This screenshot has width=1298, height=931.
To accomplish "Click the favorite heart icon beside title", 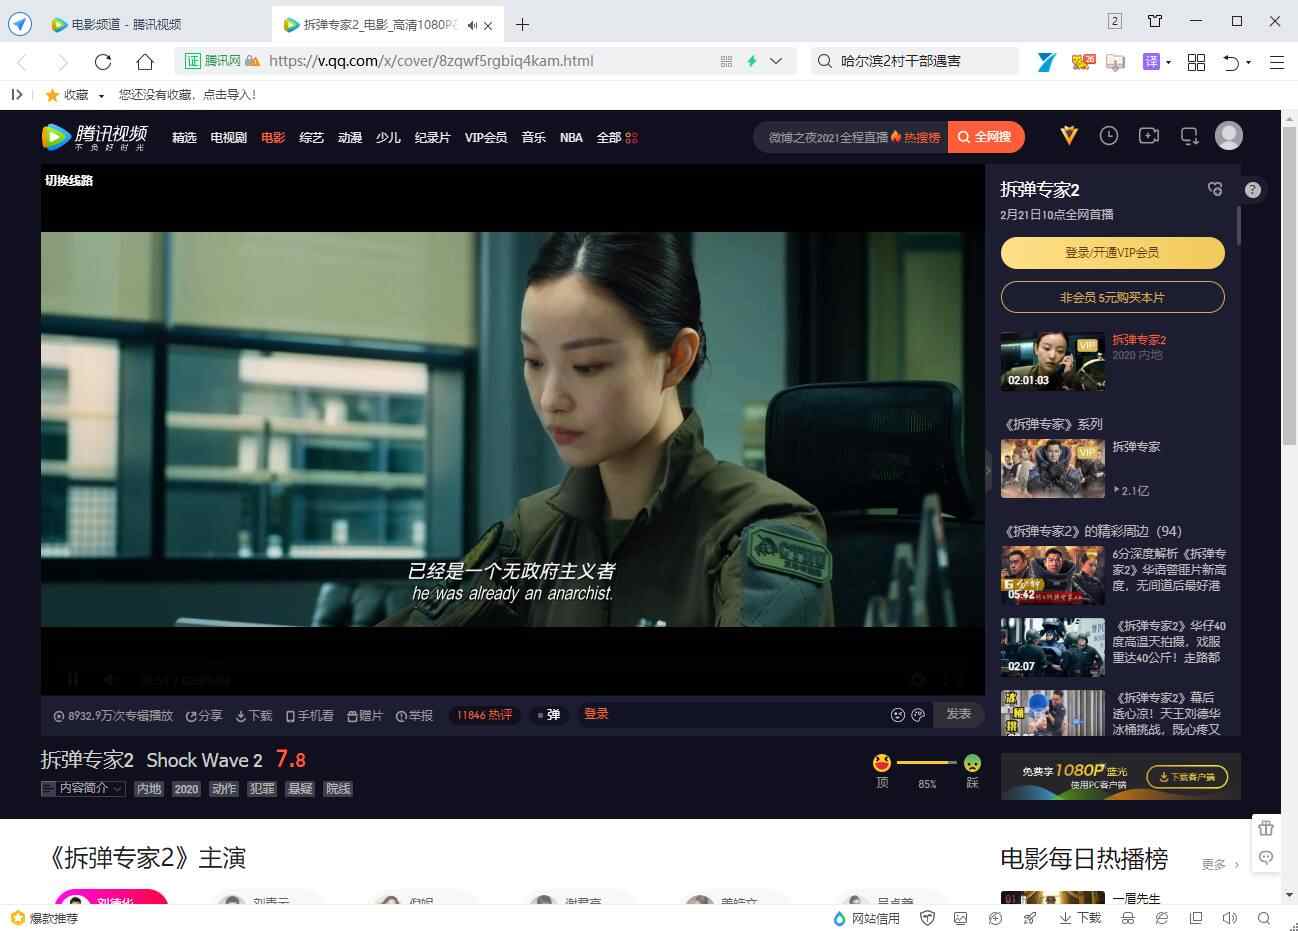I will (1215, 189).
